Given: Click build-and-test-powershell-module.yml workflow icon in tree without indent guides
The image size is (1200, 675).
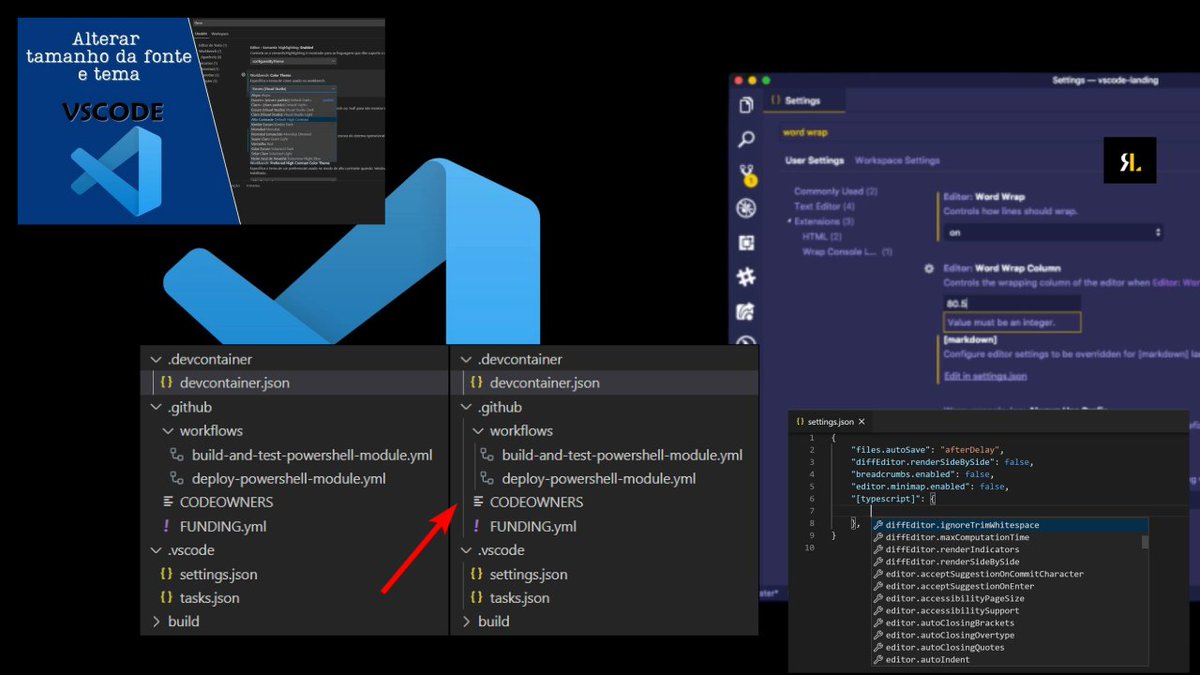Looking at the screenshot, I should coord(178,455).
